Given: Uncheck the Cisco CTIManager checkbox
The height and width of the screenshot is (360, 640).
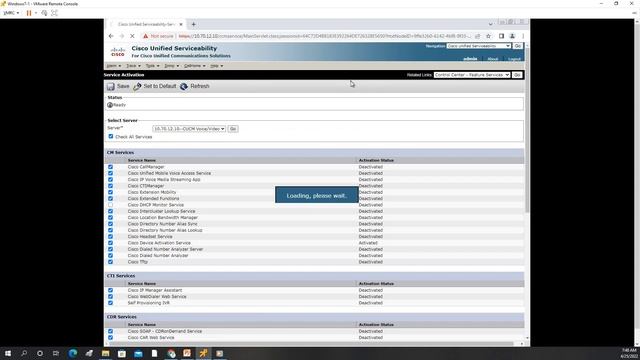Looking at the screenshot, I should (111, 186).
